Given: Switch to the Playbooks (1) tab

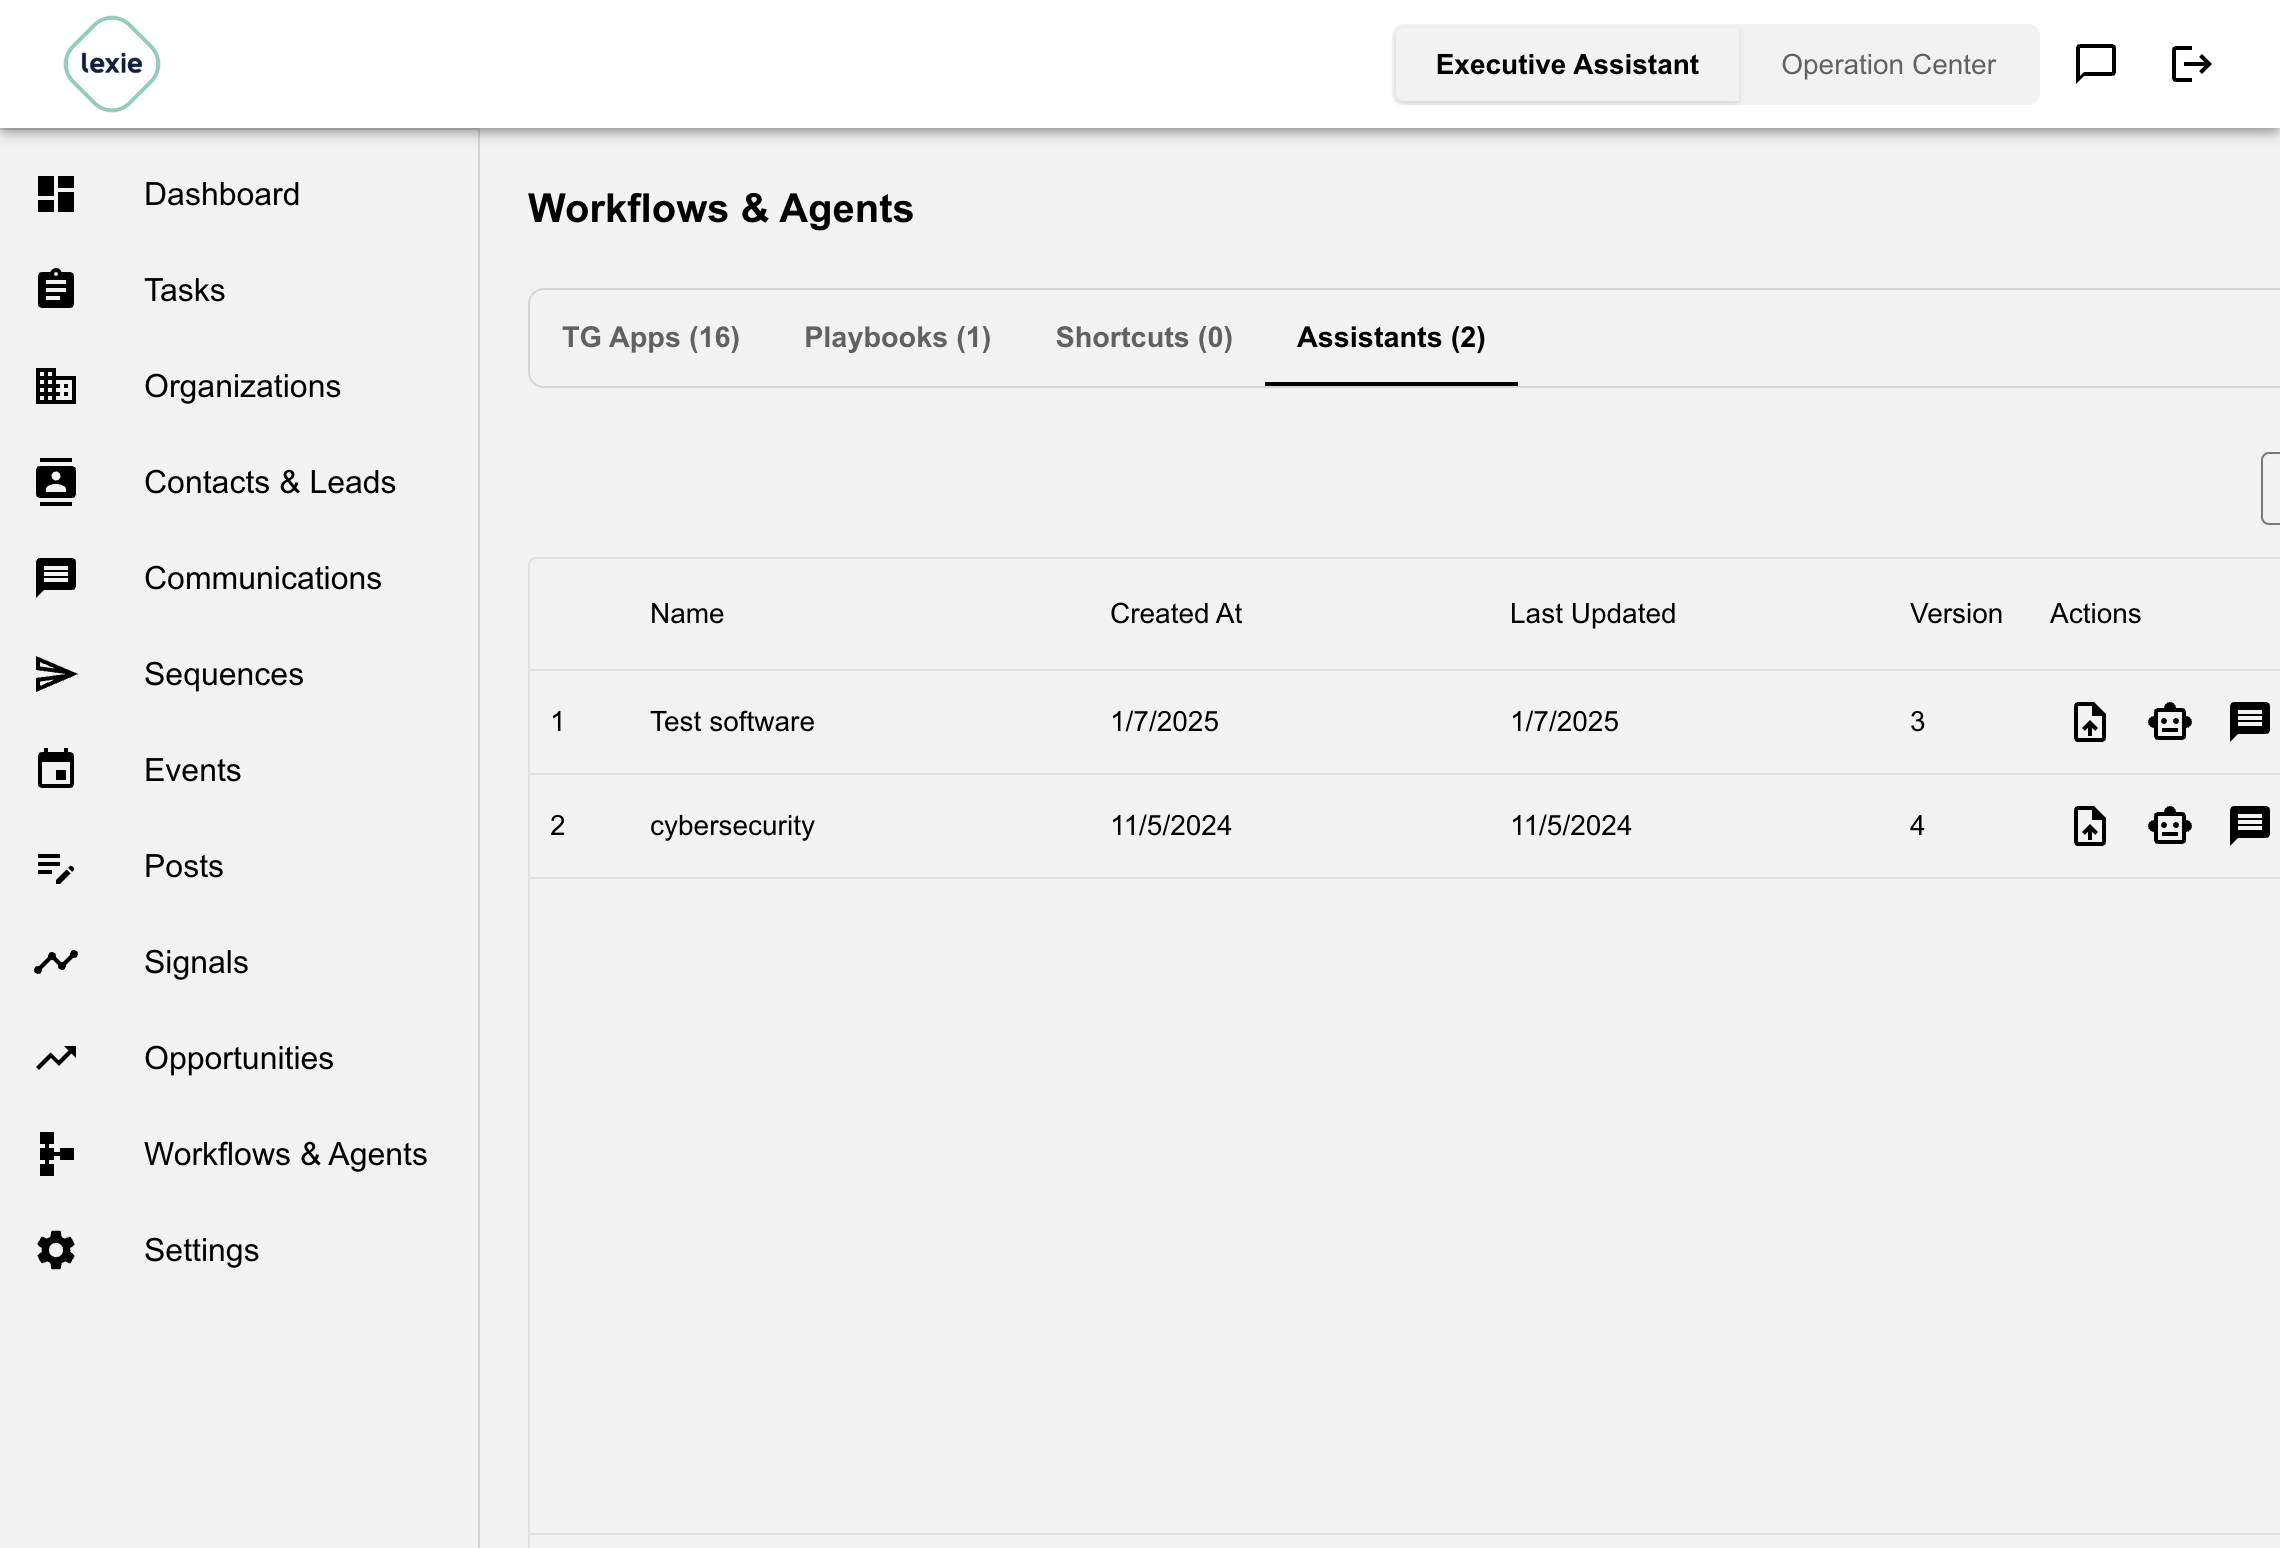Looking at the screenshot, I should click(898, 338).
